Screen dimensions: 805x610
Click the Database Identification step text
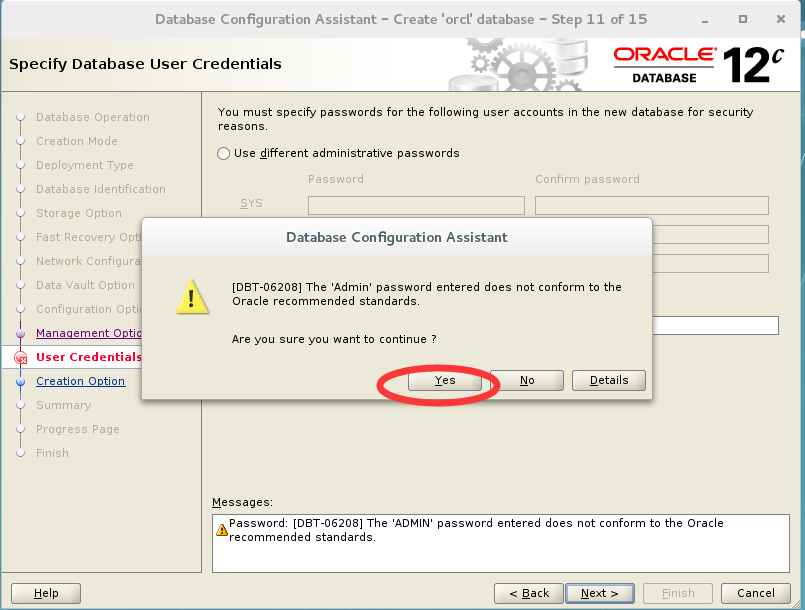pyautogui.click(x=101, y=189)
